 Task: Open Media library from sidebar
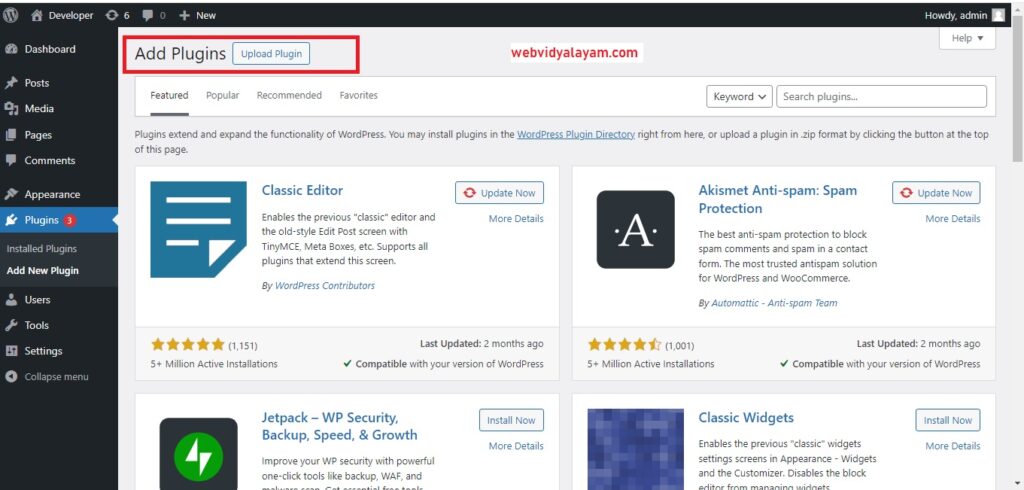(39, 109)
